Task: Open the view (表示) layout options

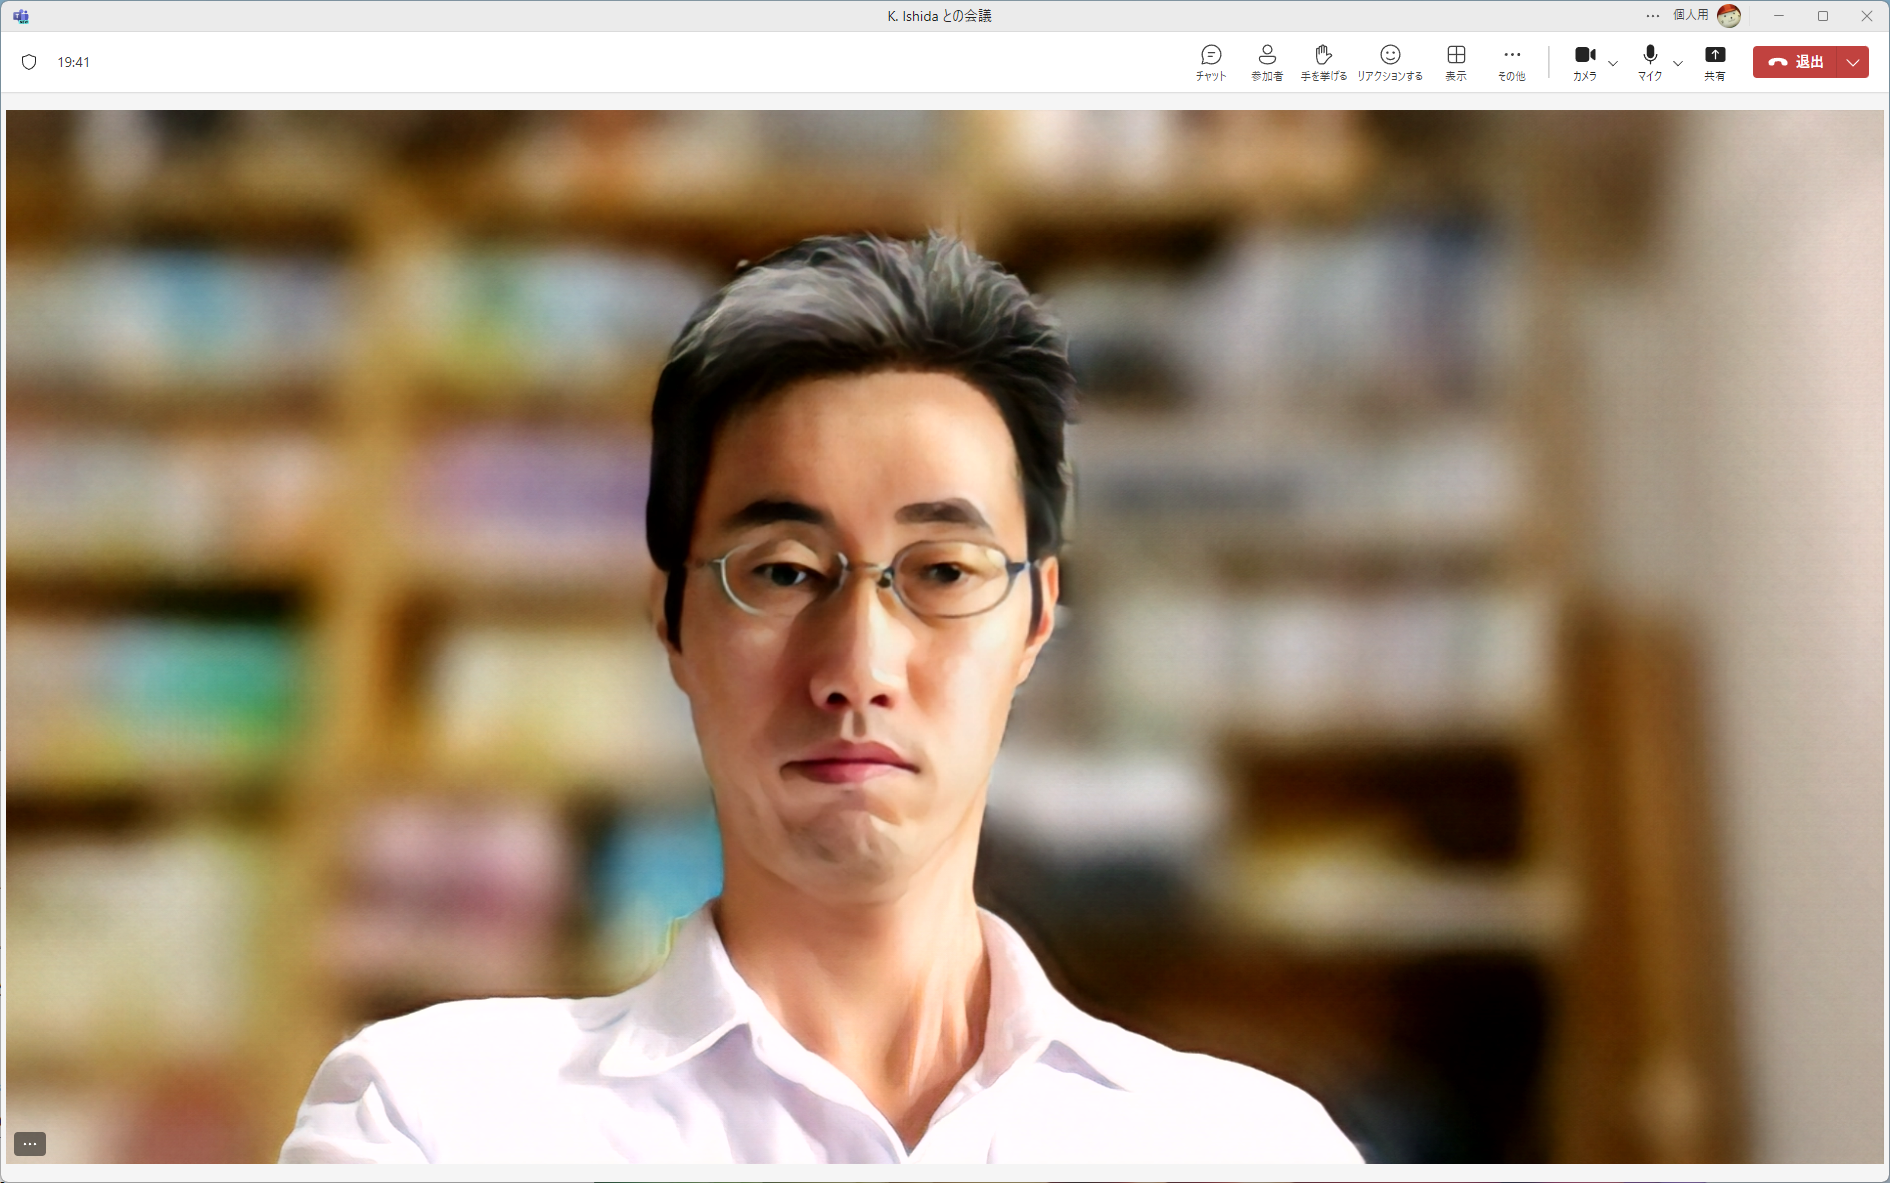Action: coord(1456,62)
